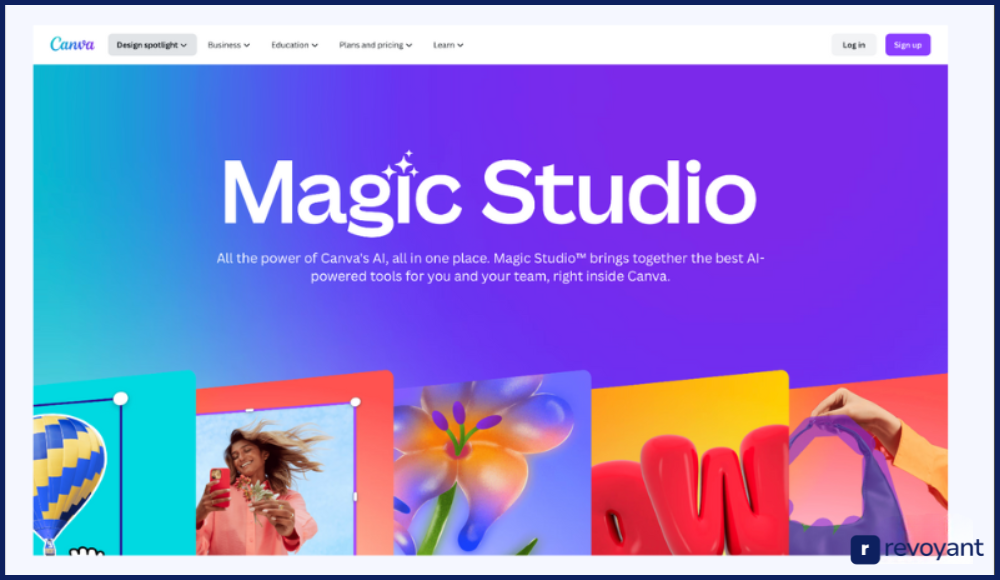The height and width of the screenshot is (580, 1000).
Task: Click the Log in button
Action: [853, 45]
